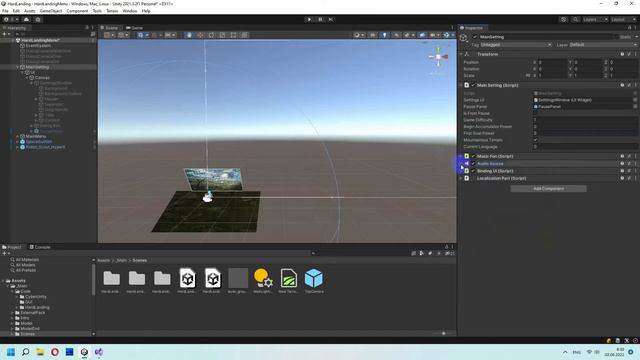Click the Scale Y input field
This screenshot has height=360, width=640.
click(588, 76)
